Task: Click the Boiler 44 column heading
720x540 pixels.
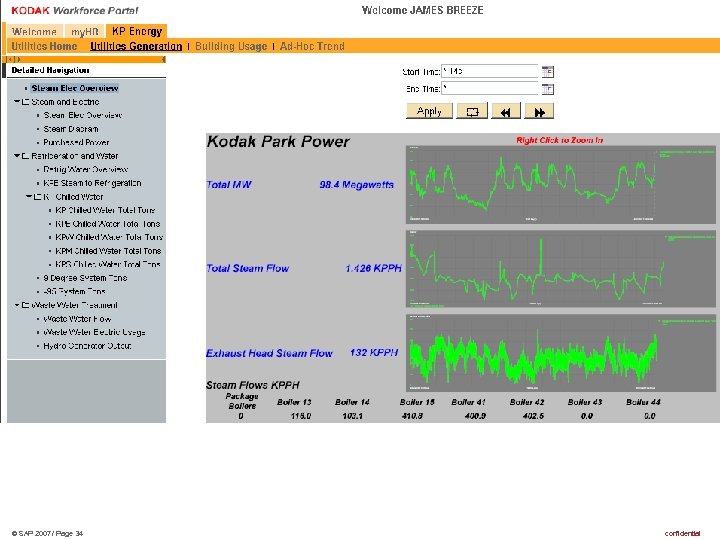Action: (x=643, y=402)
